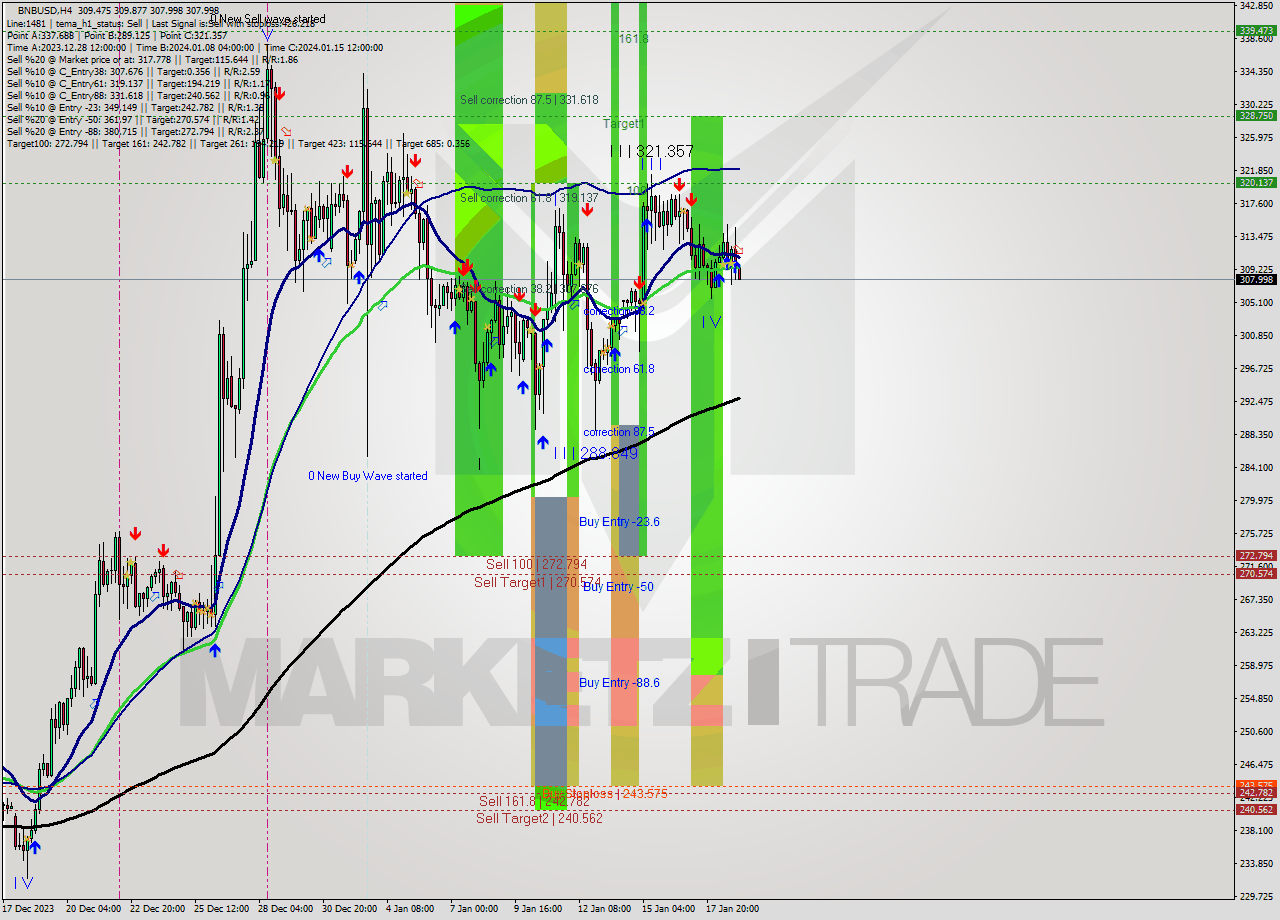
Task: Click the '7 Jan 00:00' time label
Action: pos(474,909)
